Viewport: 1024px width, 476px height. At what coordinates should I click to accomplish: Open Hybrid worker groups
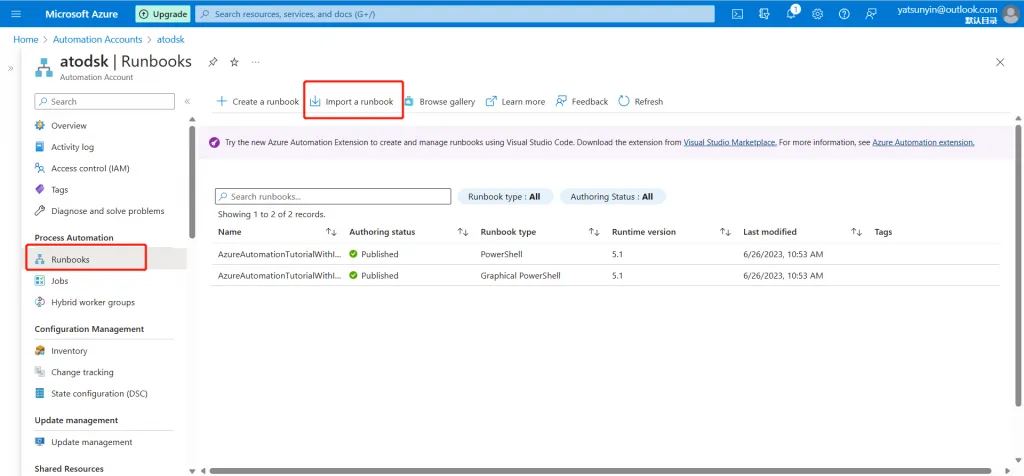click(93, 302)
